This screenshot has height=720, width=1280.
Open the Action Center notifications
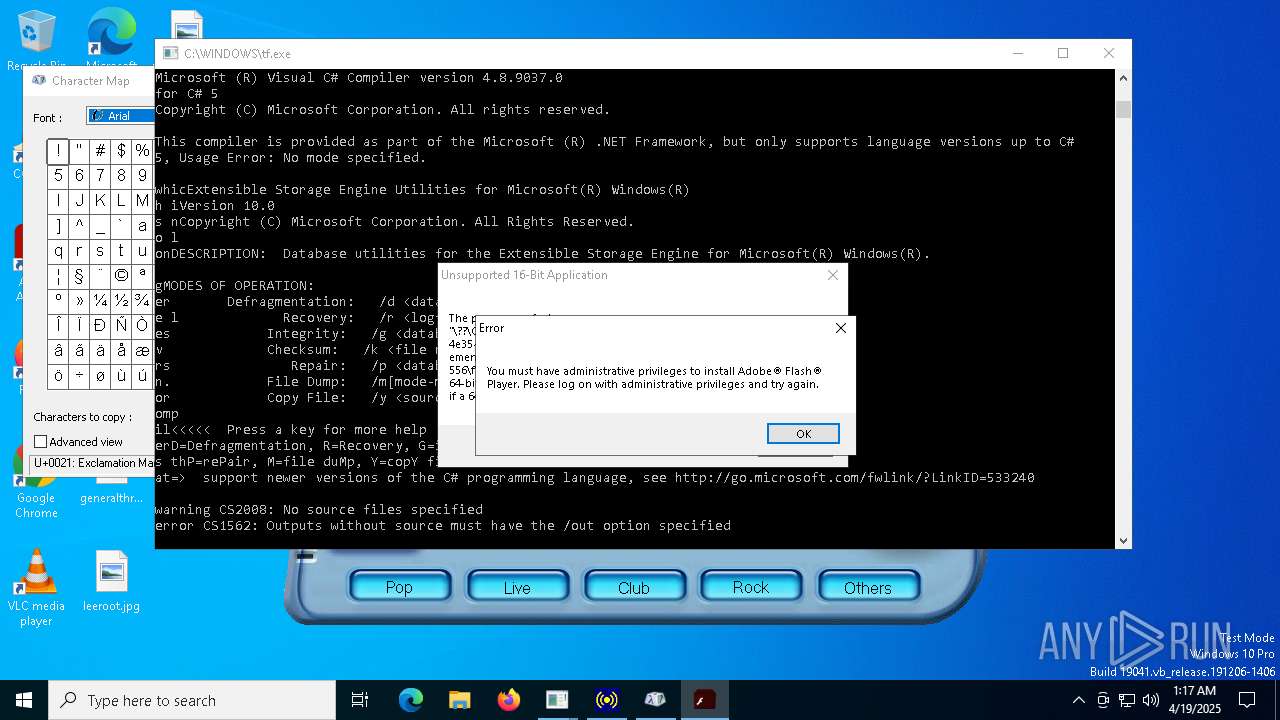click(x=1247, y=700)
